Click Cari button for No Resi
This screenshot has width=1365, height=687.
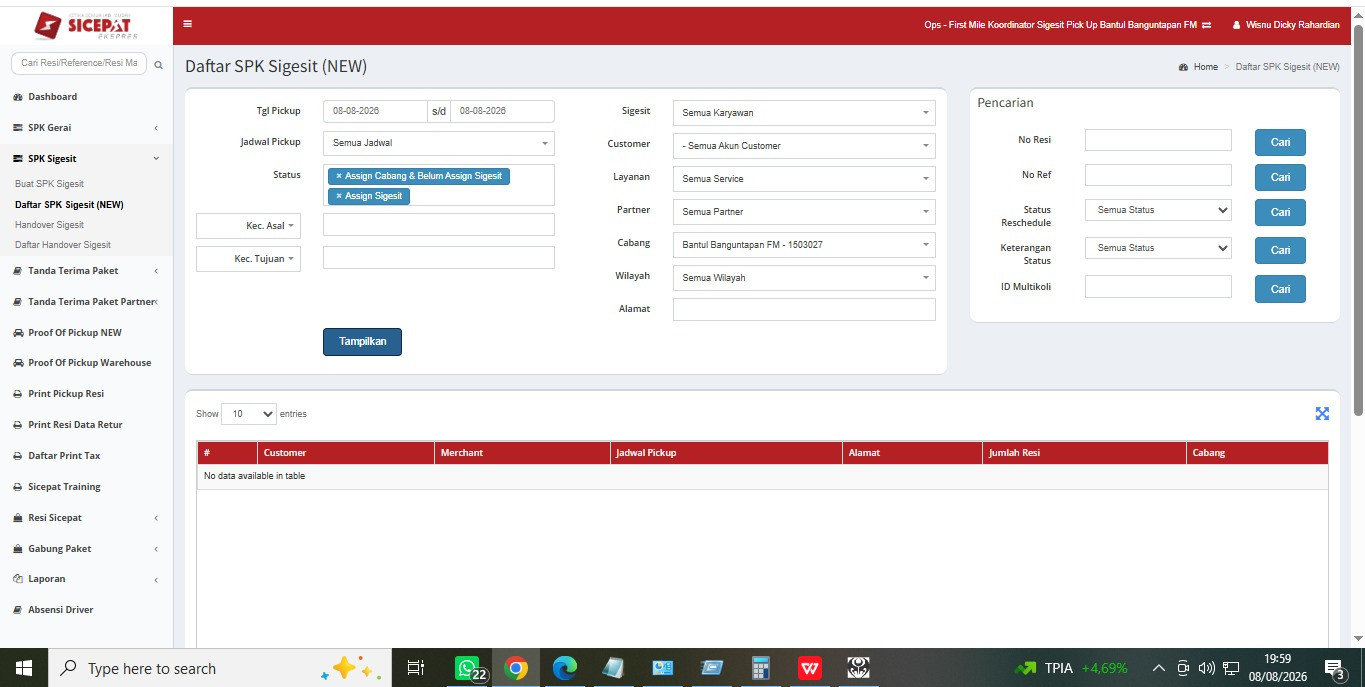click(x=1280, y=142)
